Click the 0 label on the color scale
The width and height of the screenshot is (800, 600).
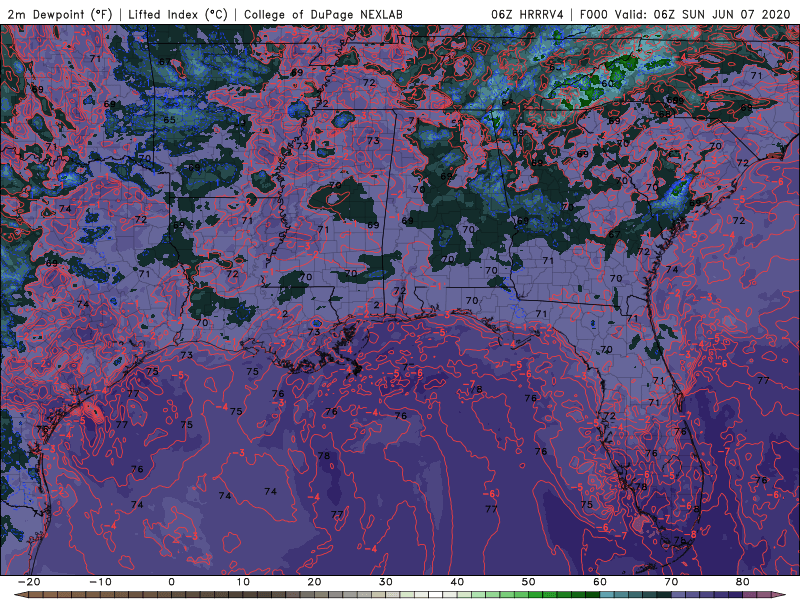point(171,582)
